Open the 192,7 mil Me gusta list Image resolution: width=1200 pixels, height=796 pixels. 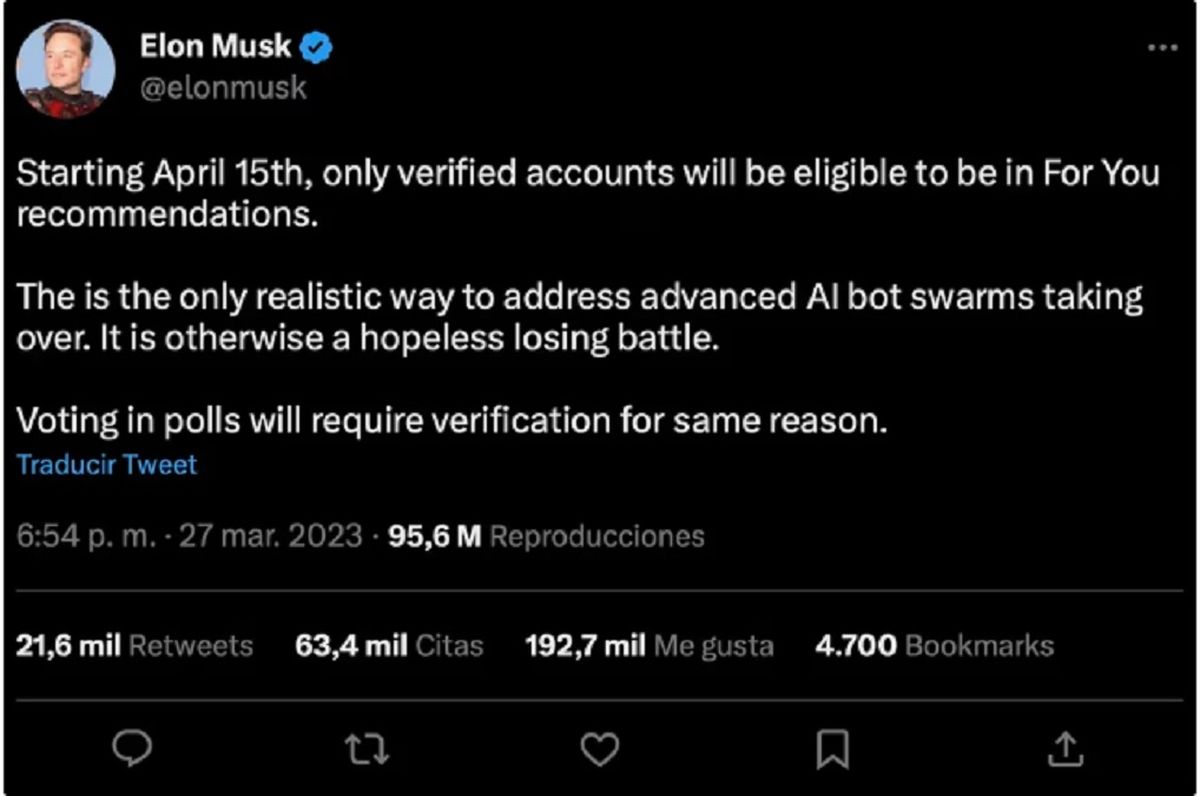point(648,645)
